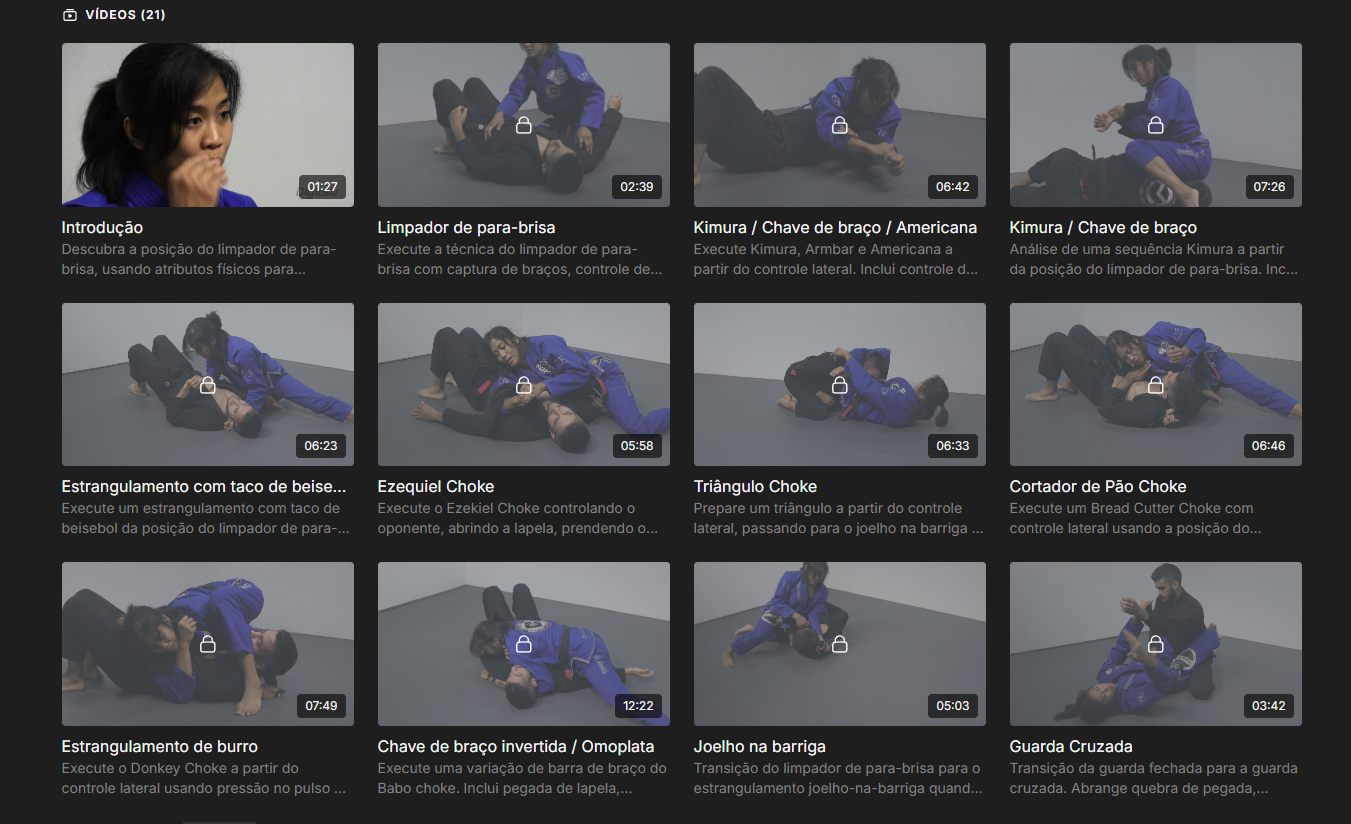Viewport: 1351px width, 824px height.
Task: Click lock icon on Guarda Cruzada thumbnail
Action: [1155, 644]
